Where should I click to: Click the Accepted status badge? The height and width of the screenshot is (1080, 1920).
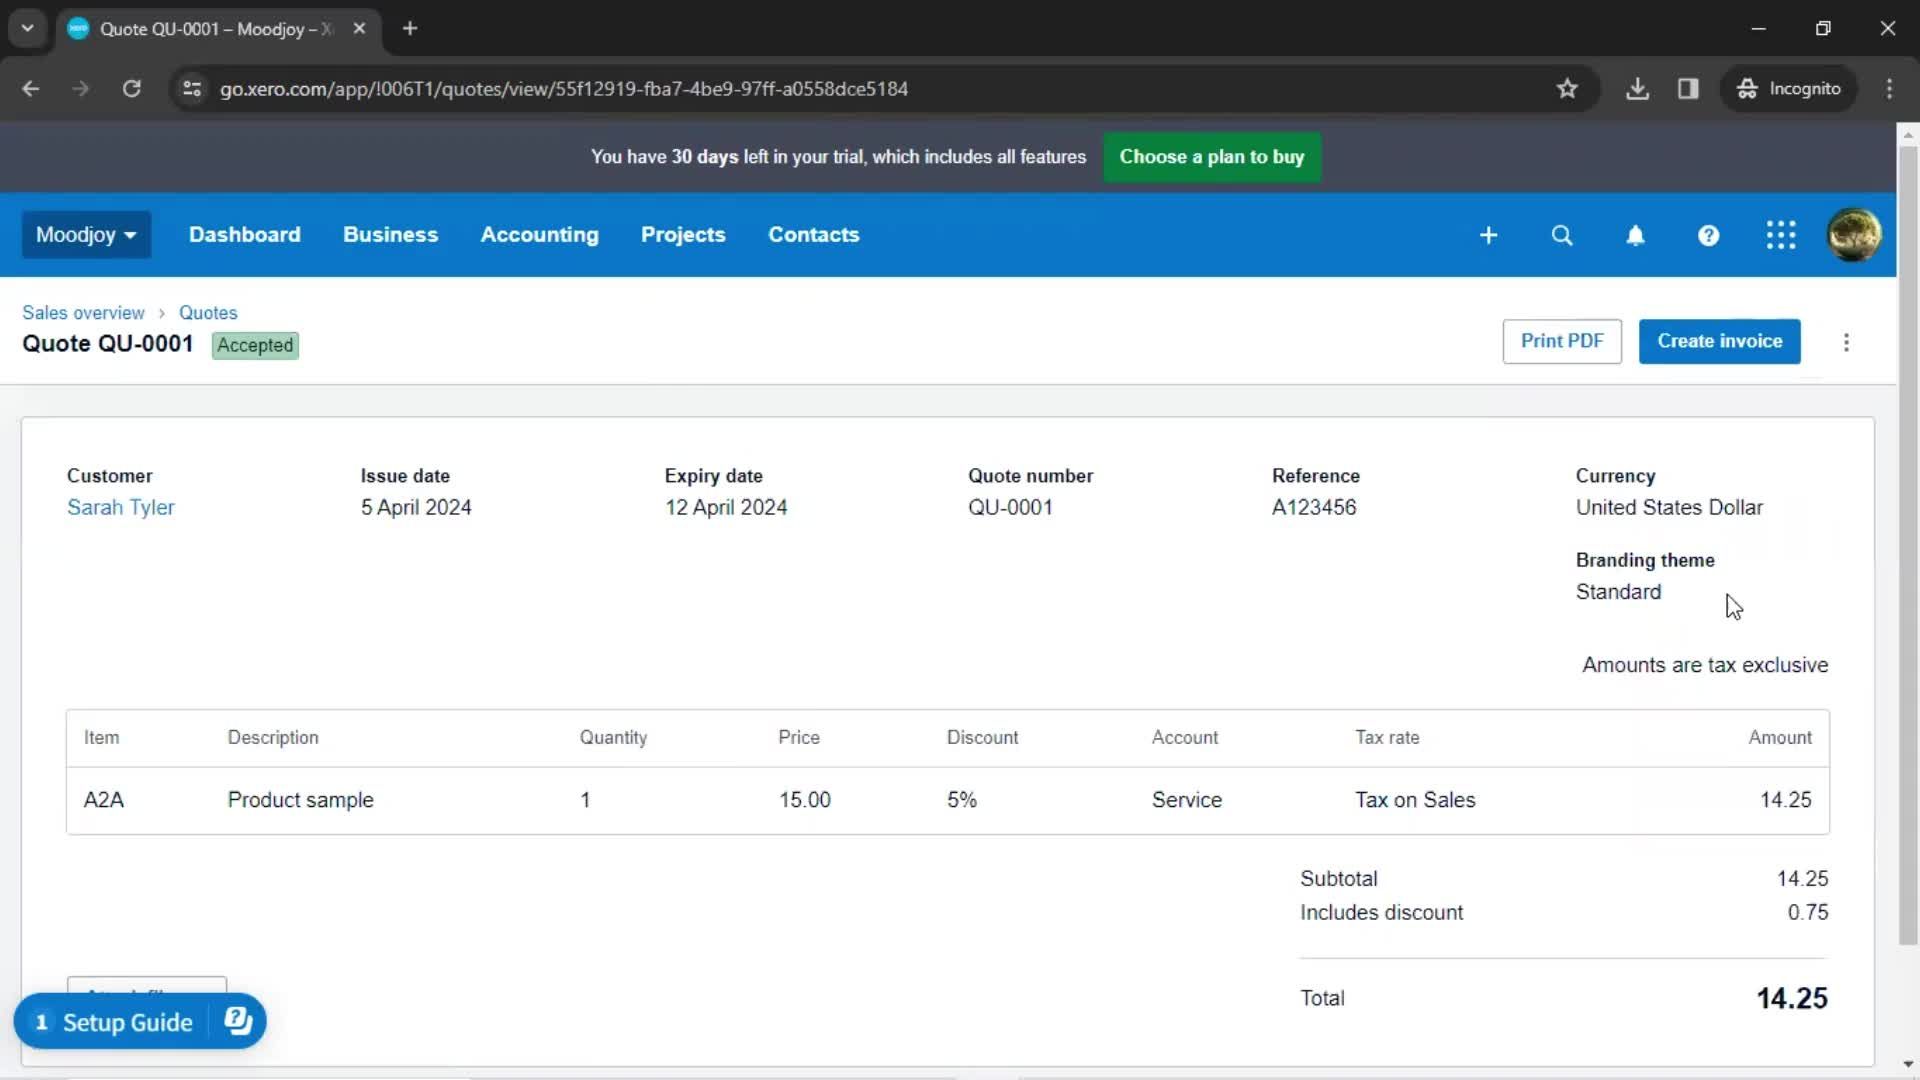[x=255, y=345]
